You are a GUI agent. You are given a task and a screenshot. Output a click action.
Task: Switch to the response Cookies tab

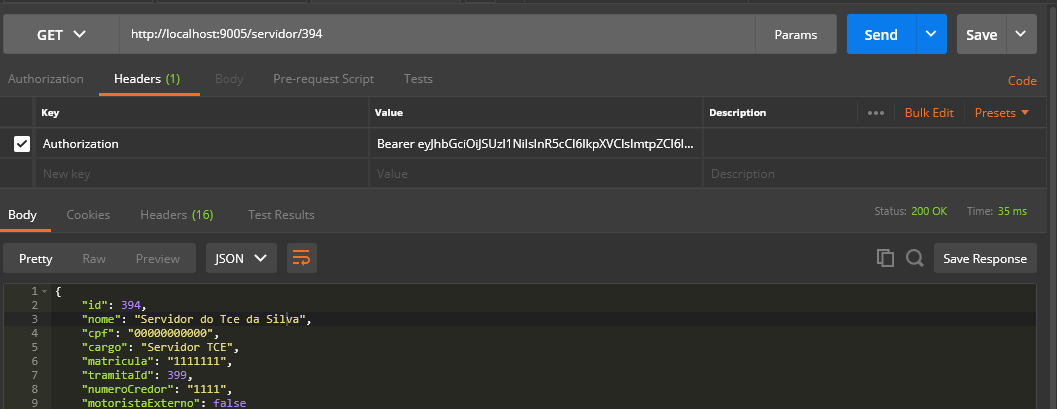pyautogui.click(x=88, y=215)
